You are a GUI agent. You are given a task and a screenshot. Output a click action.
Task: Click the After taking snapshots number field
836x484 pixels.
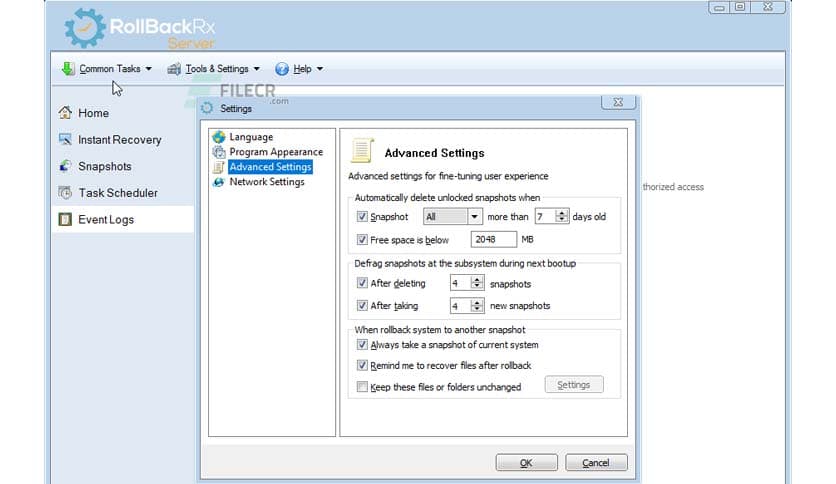click(461, 305)
